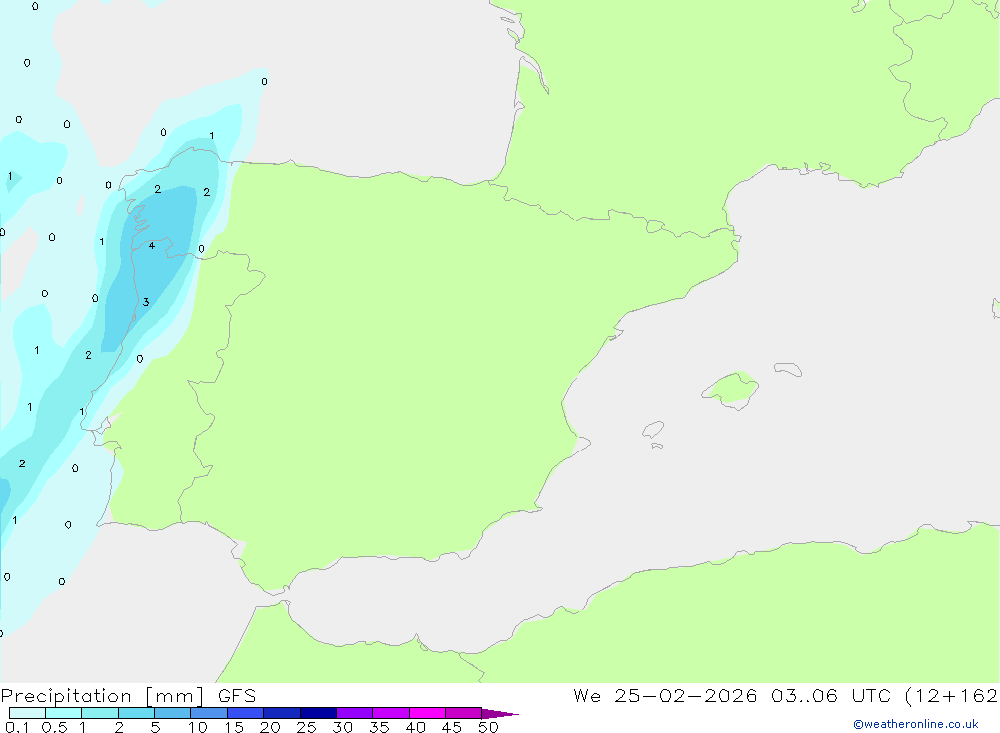Image resolution: width=1000 pixels, height=733 pixels.
Task: Click the 2–5 mm legend swatch
Action: coord(136,713)
